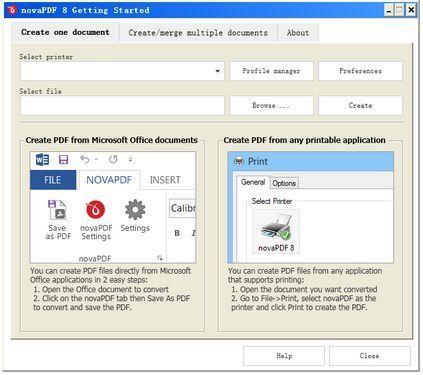423x375 pixels.
Task: Click the 'Select printer' label
Action: pos(46,57)
